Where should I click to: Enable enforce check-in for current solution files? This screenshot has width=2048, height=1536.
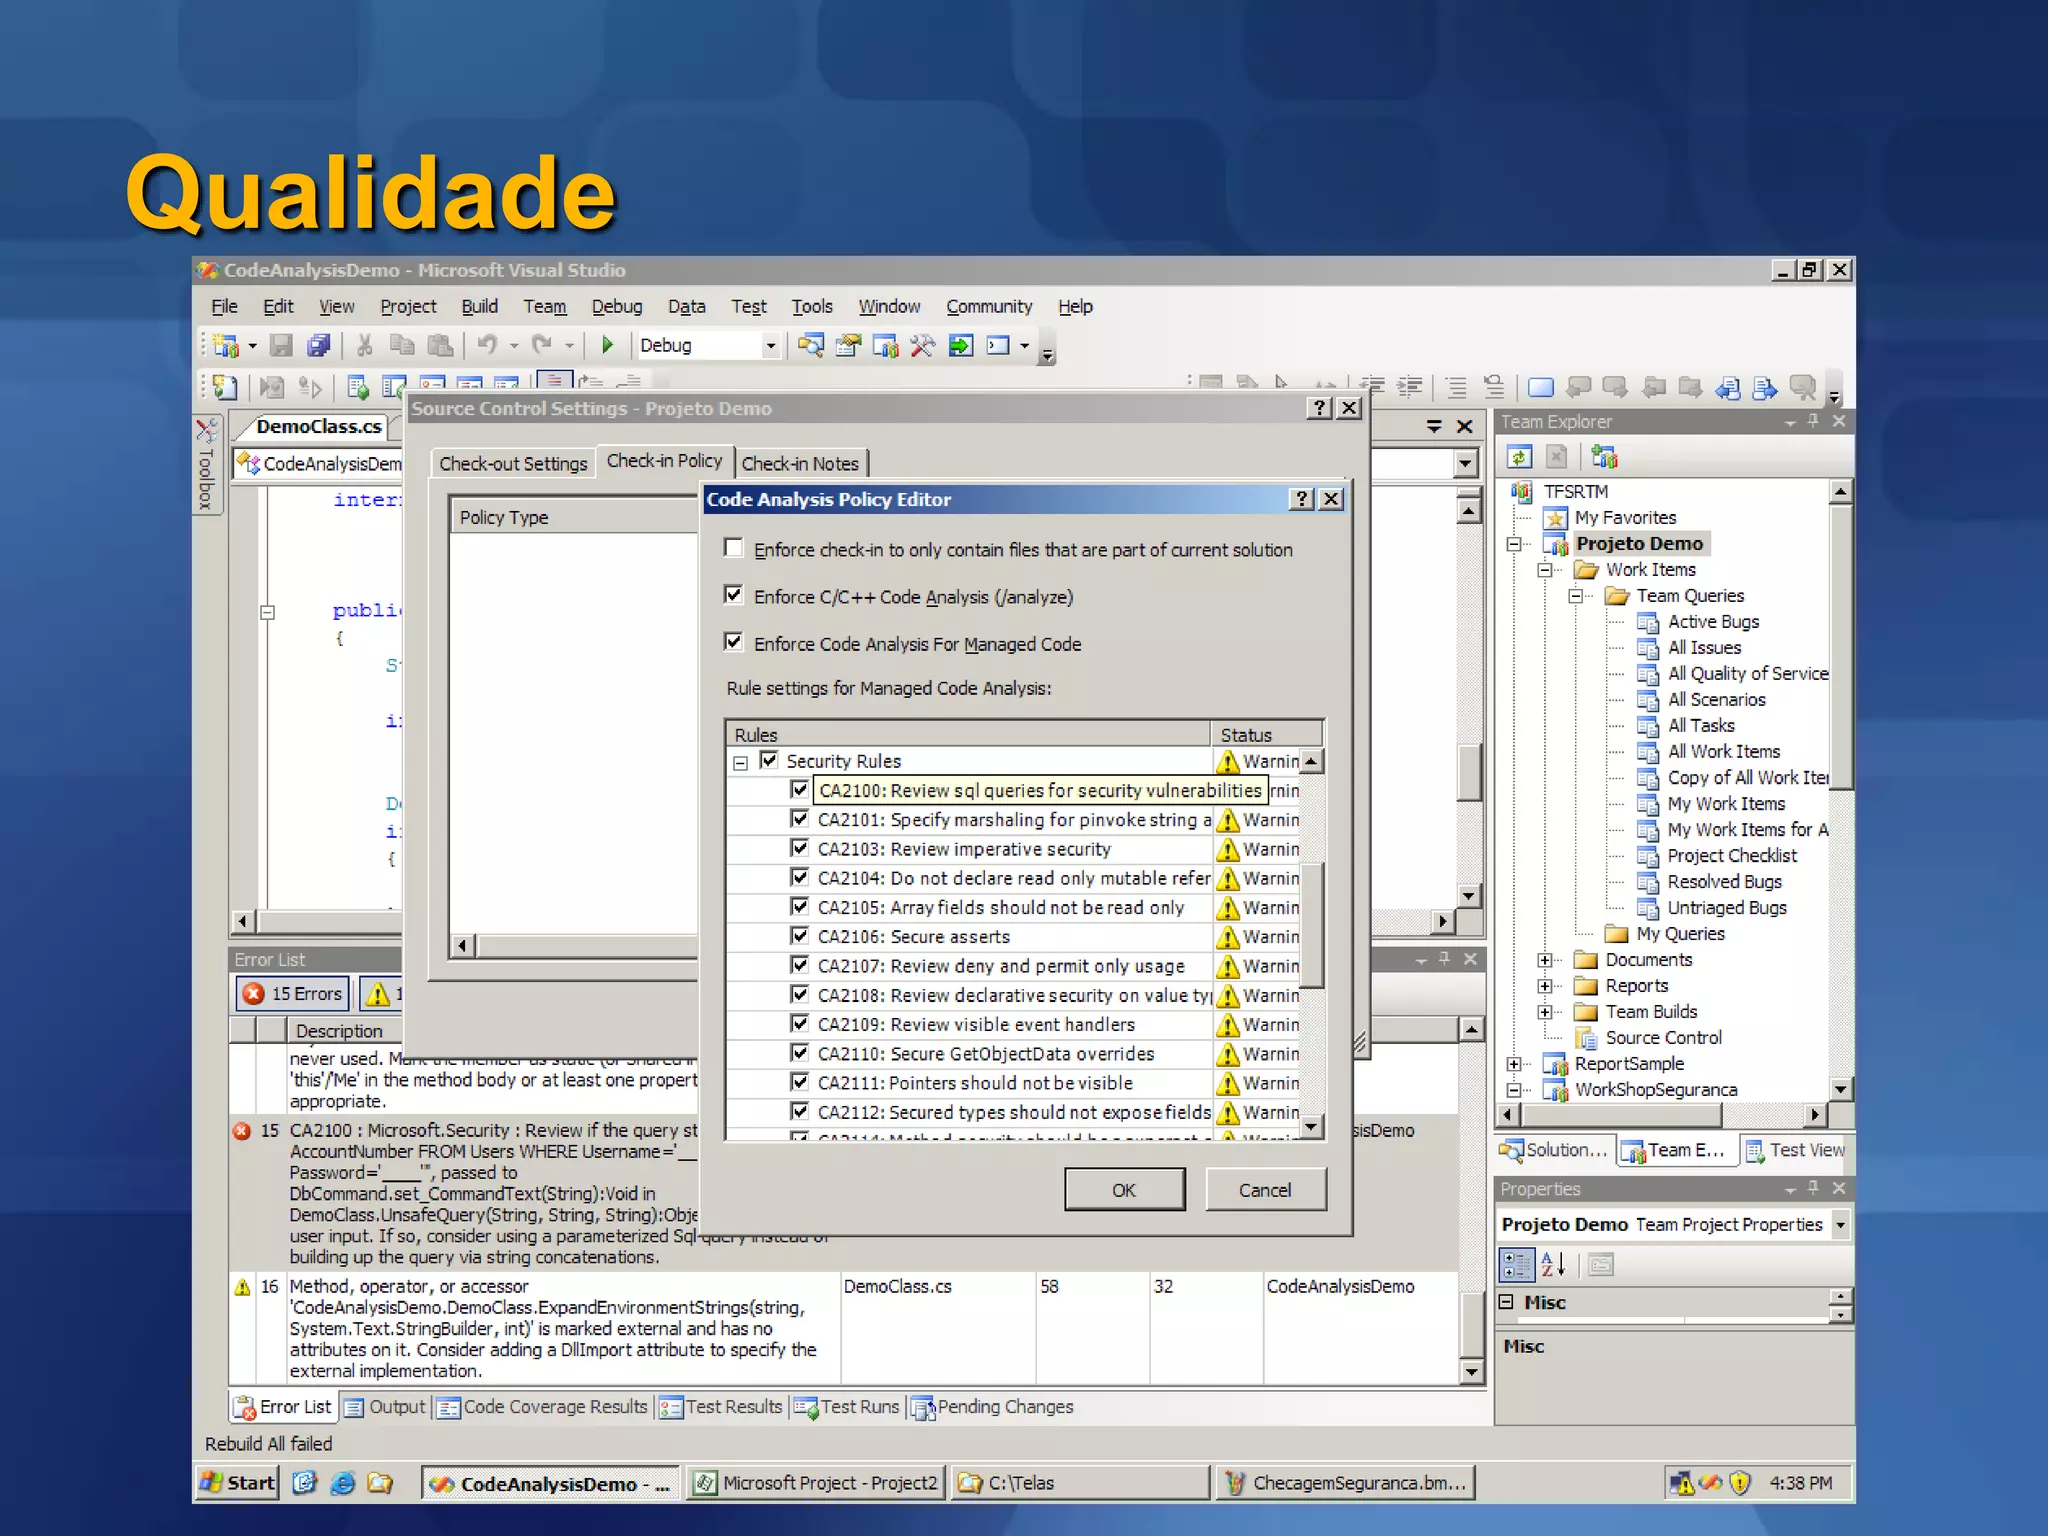[x=734, y=548]
